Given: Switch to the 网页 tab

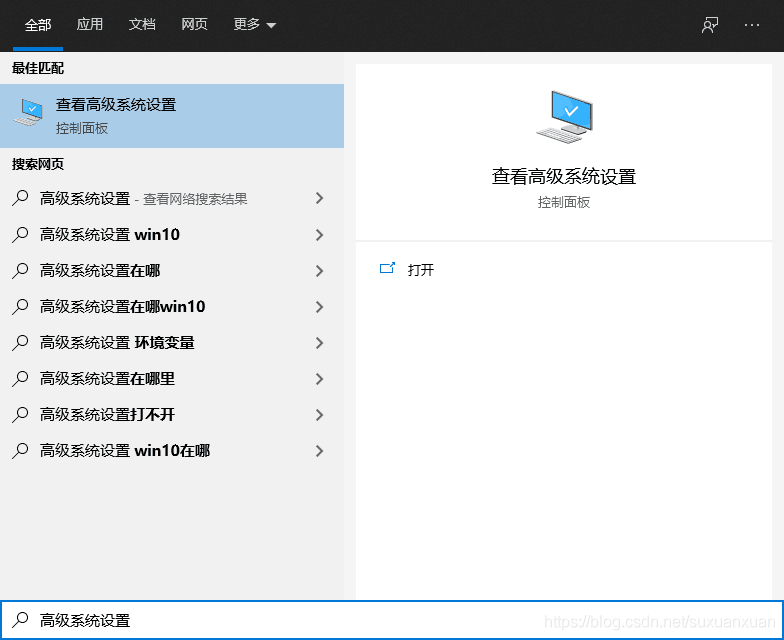Looking at the screenshot, I should (x=194, y=24).
